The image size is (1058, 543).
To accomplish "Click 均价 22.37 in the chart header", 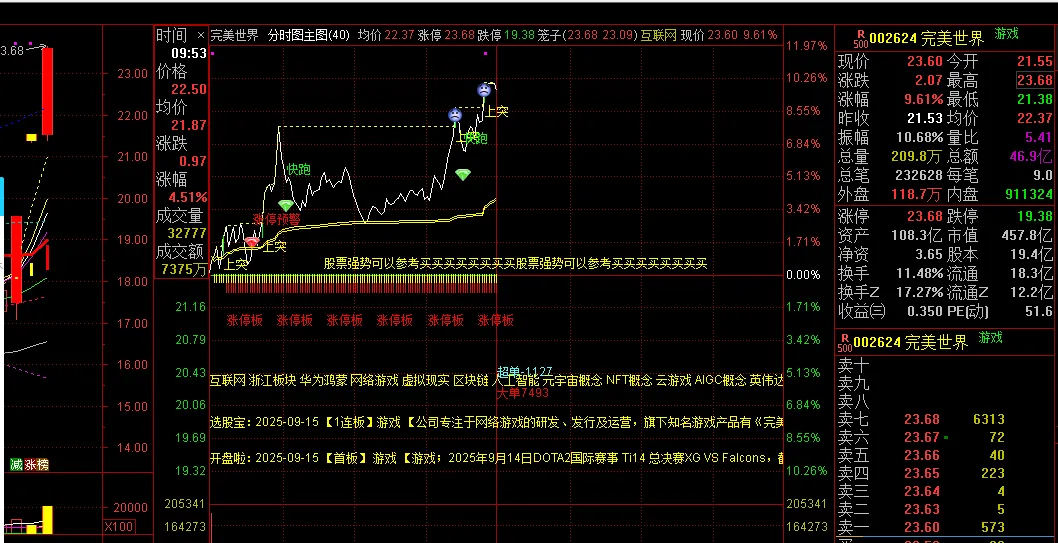I will 386,35.
